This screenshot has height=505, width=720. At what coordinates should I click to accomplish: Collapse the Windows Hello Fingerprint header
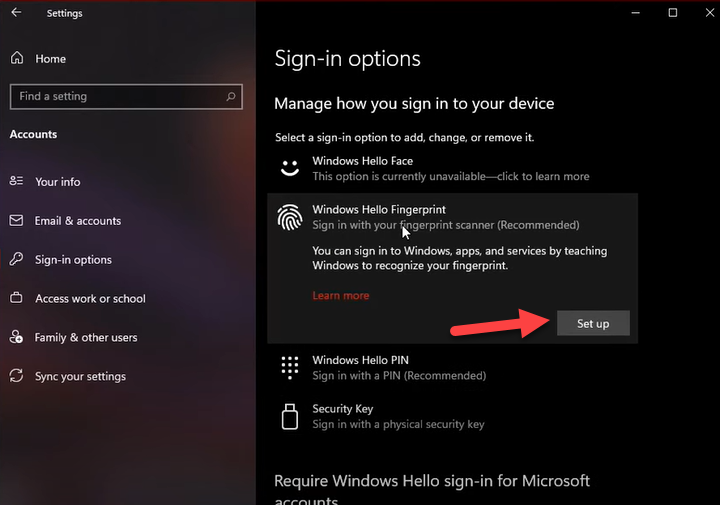pyautogui.click(x=445, y=217)
